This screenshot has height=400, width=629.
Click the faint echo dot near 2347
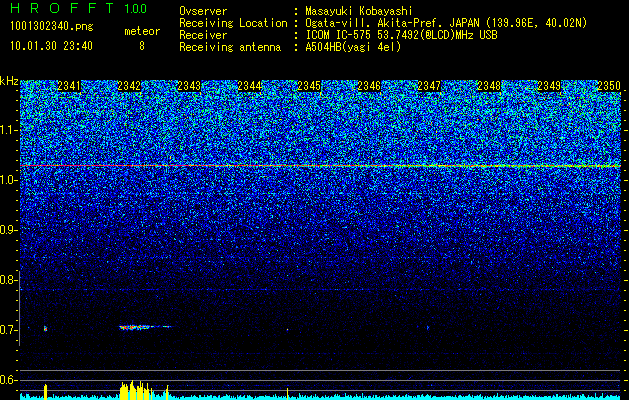[x=428, y=328]
